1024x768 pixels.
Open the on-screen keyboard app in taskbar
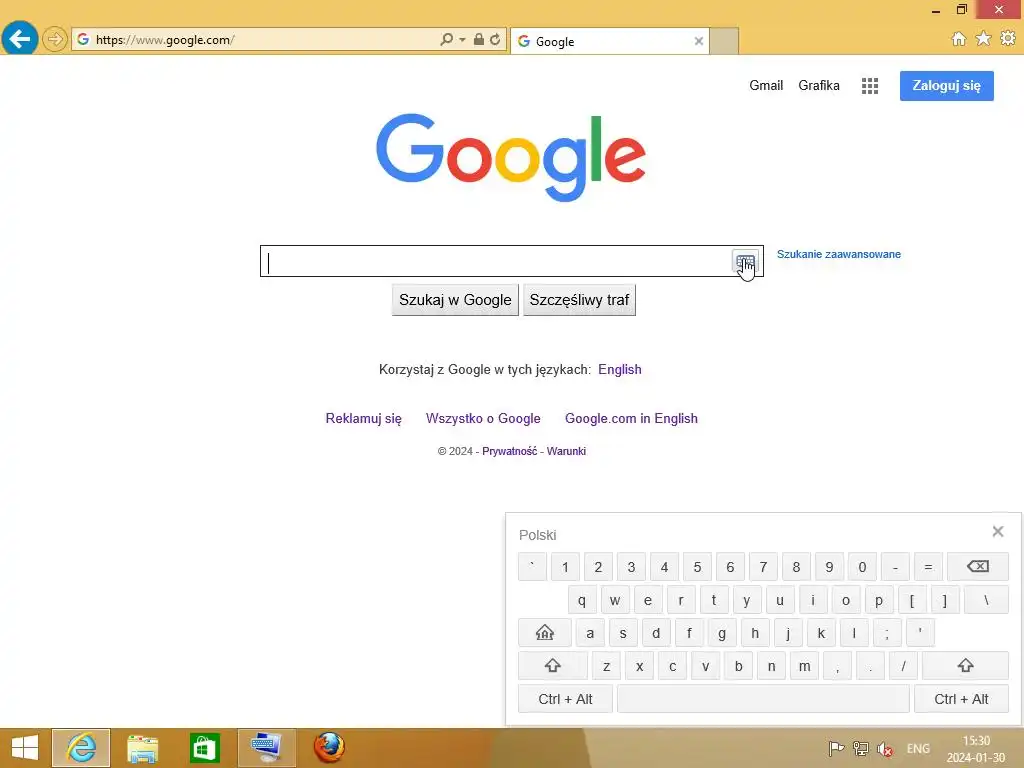[266, 748]
